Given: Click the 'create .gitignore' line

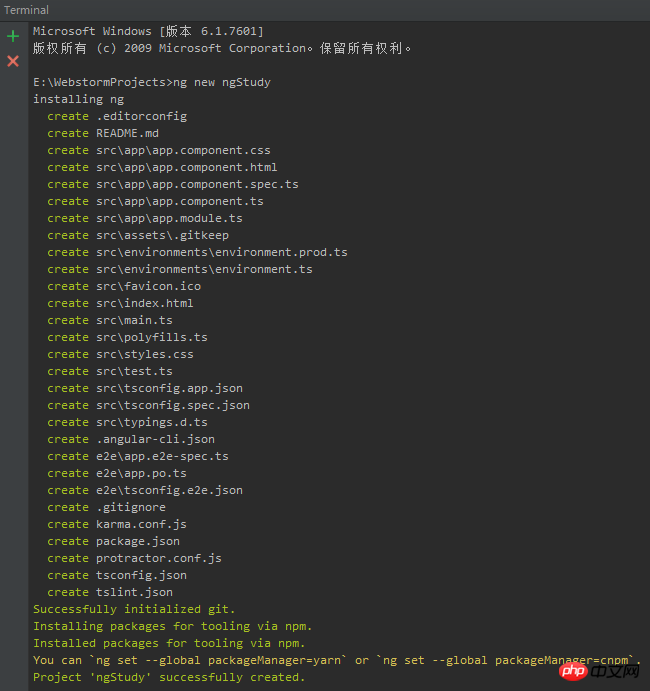Looking at the screenshot, I should 106,507.
